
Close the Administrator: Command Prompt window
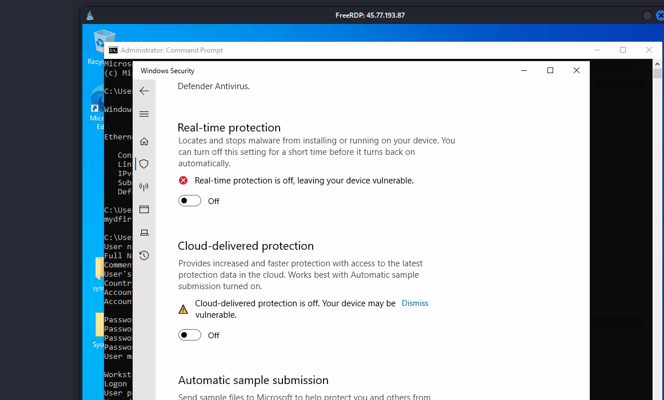coord(649,50)
